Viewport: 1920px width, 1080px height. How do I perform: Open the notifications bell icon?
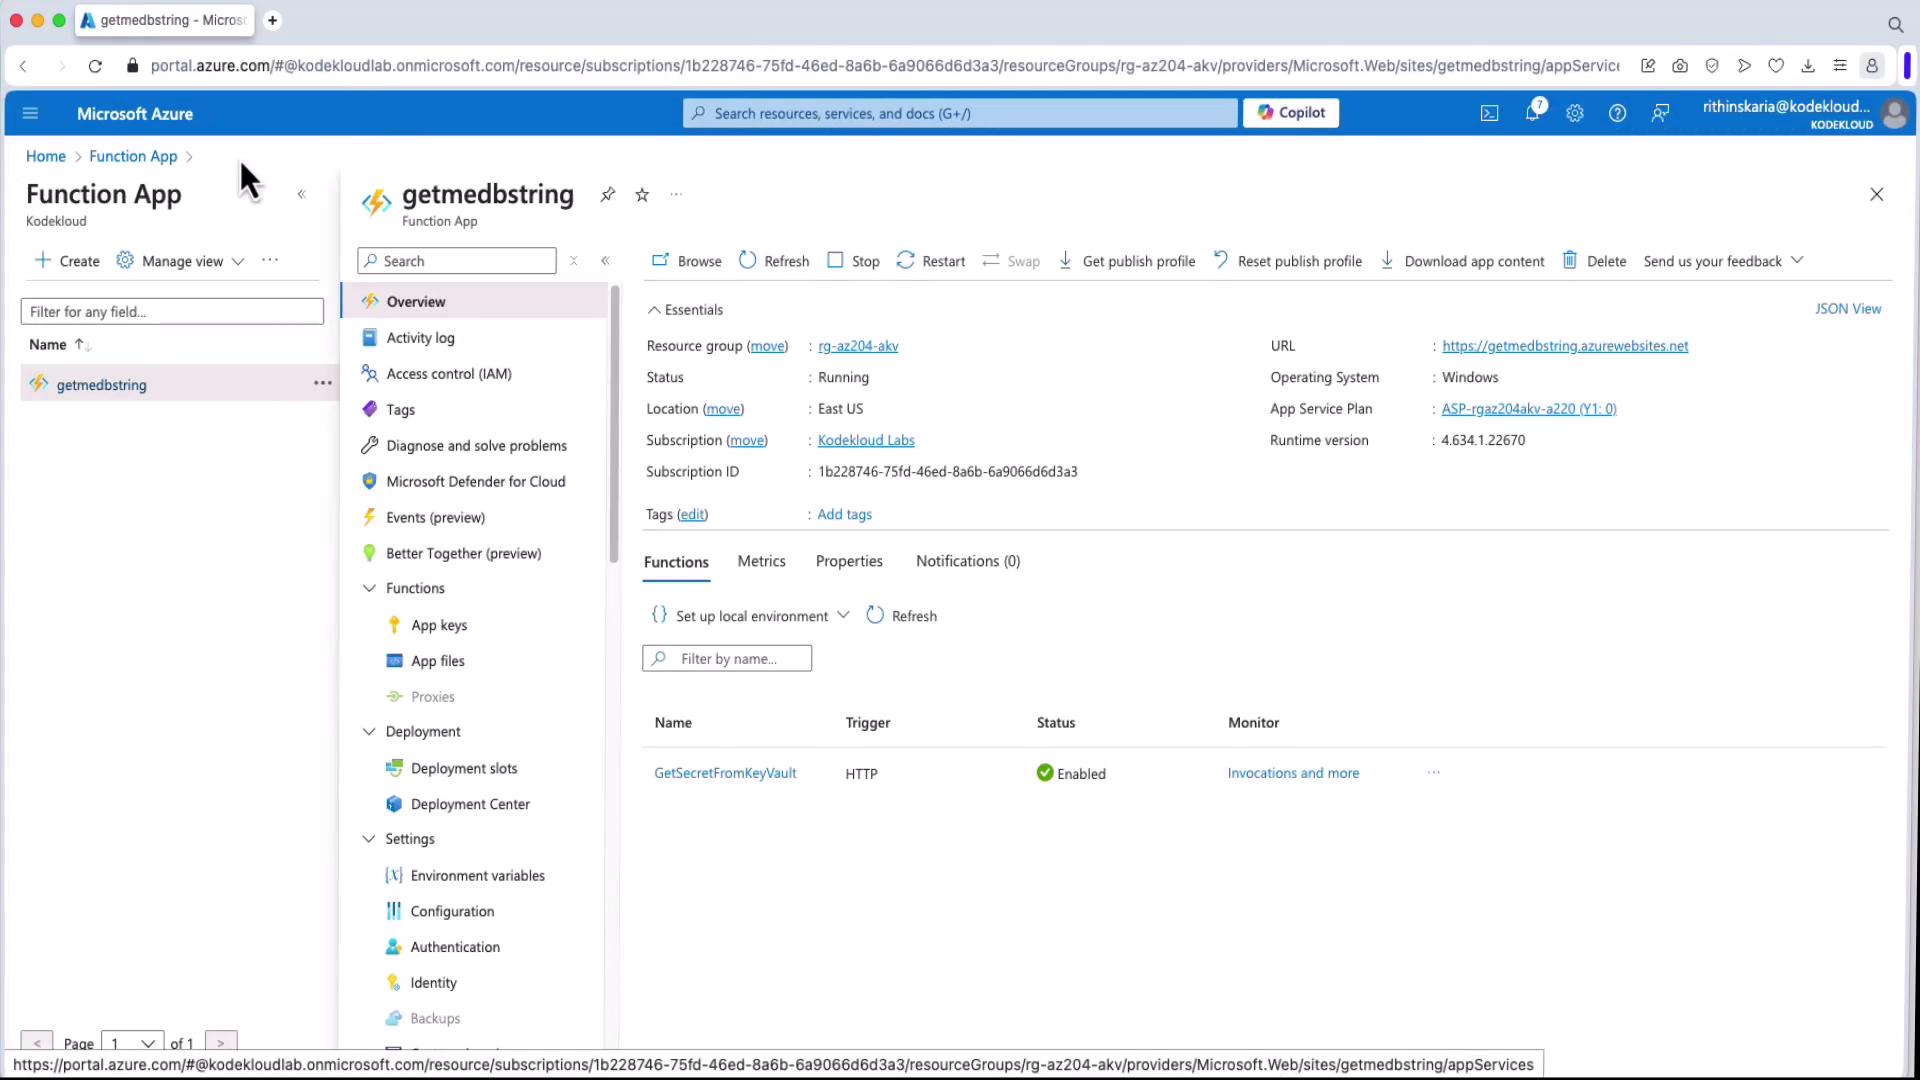1532,113
